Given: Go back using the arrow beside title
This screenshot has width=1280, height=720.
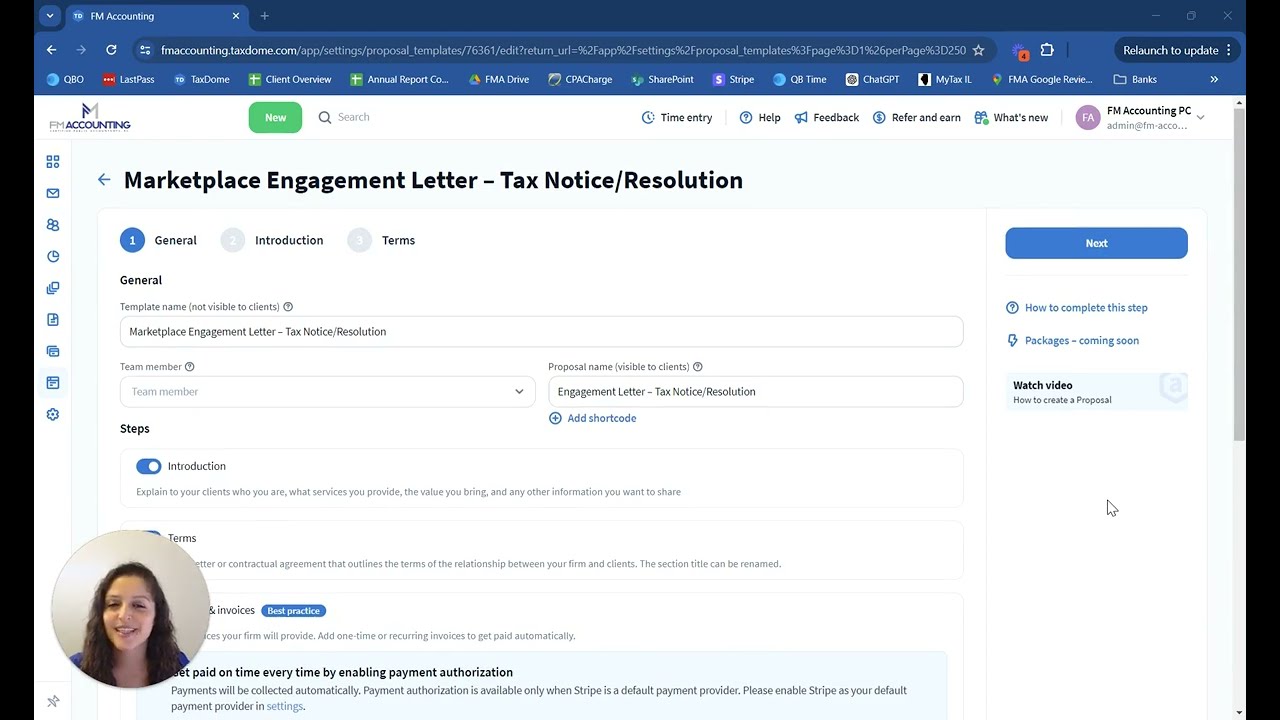Looking at the screenshot, I should click(104, 180).
